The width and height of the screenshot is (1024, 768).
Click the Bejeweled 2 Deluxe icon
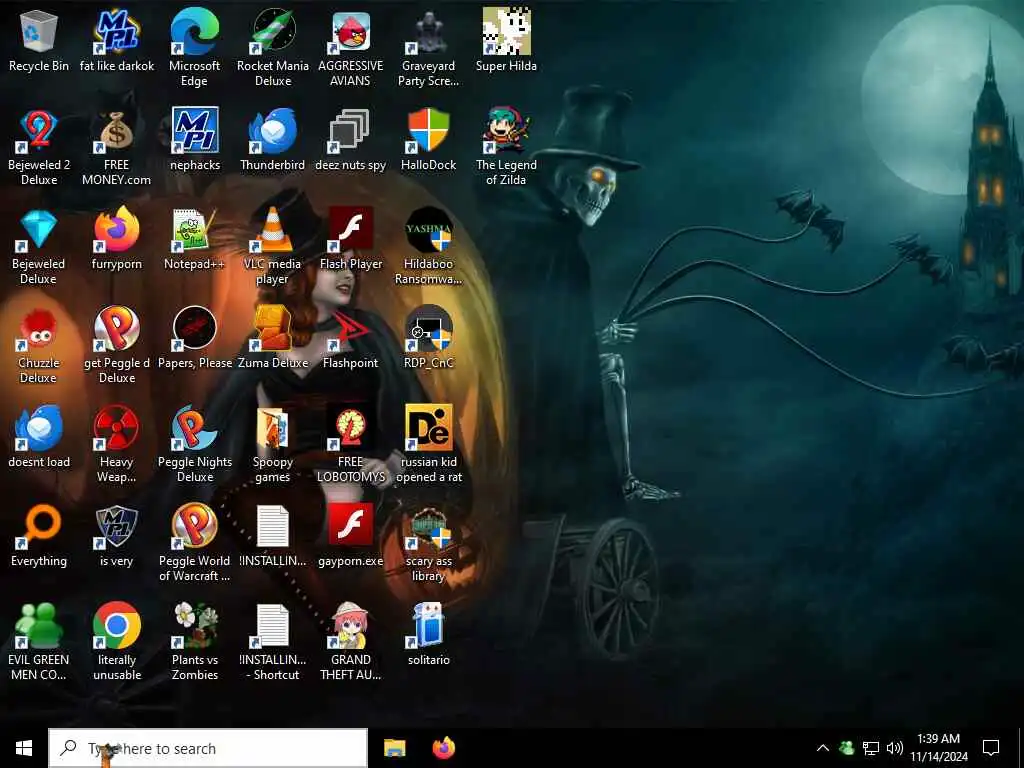click(39, 131)
